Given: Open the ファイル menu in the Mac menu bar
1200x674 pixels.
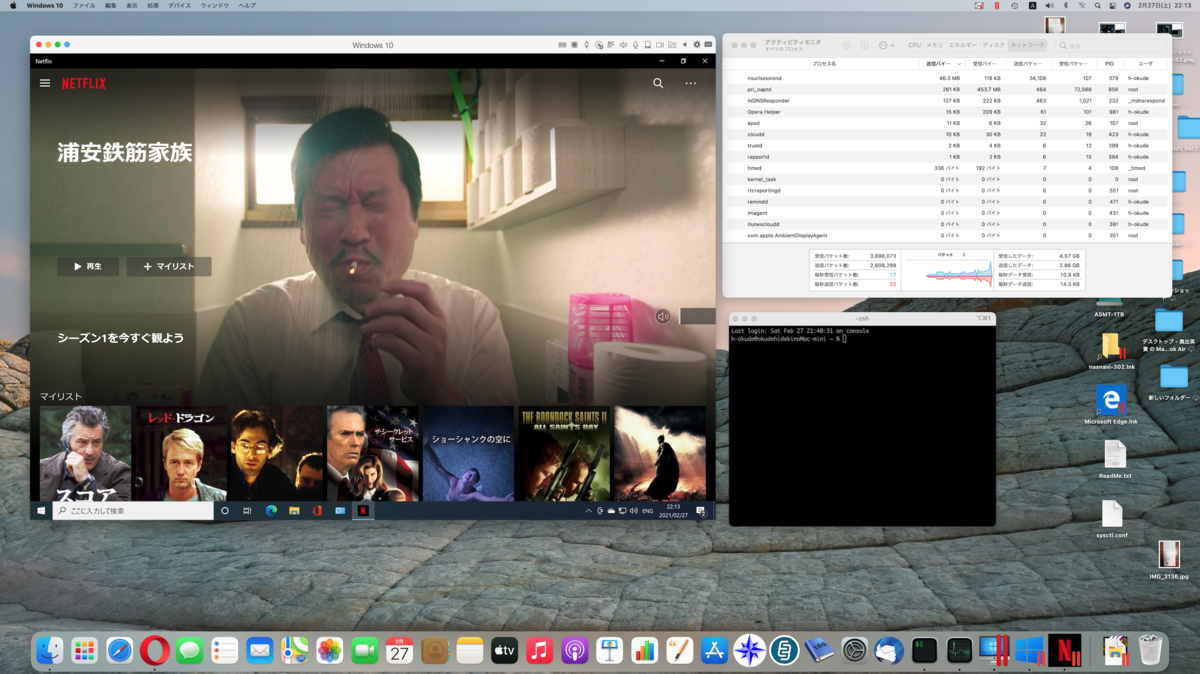Looking at the screenshot, I should (84, 5).
